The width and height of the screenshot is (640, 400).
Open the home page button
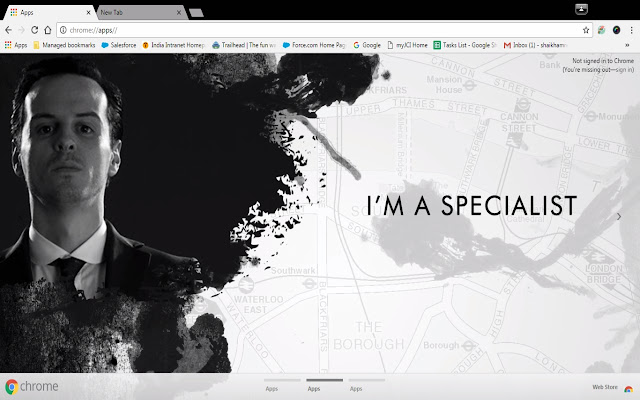48,30
